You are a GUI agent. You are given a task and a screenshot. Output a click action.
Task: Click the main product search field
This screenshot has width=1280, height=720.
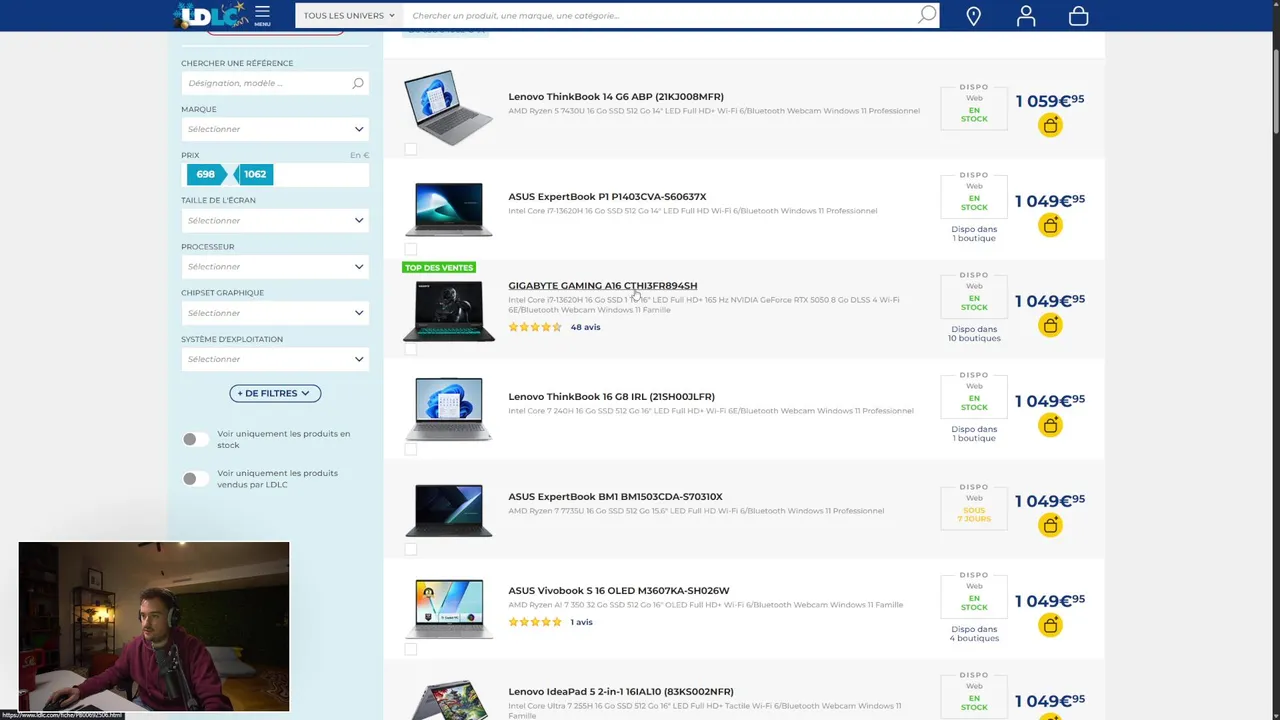point(660,15)
